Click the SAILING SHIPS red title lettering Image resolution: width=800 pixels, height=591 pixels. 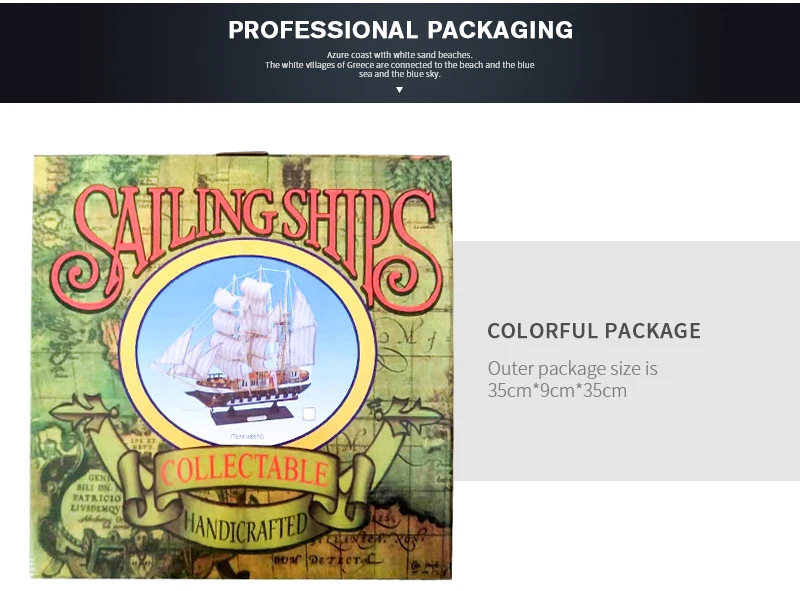[247, 247]
